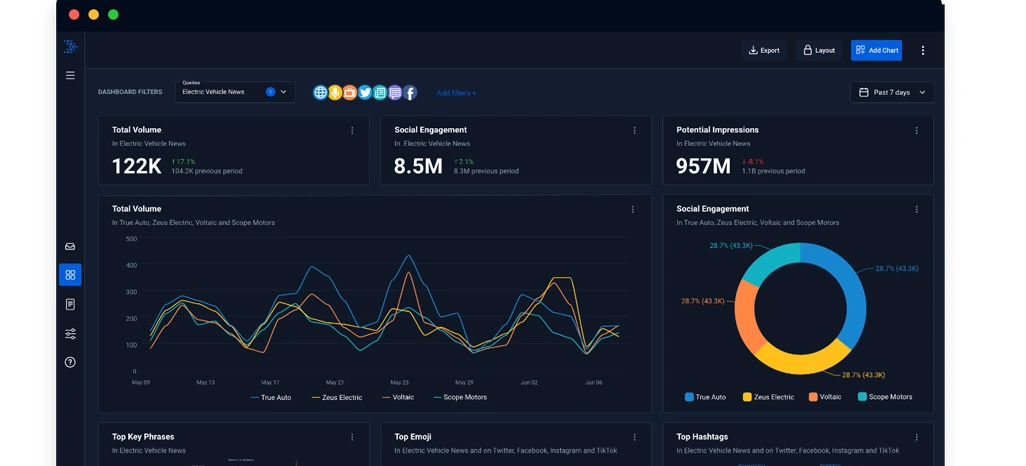Open the top bar three-dot overflow menu
The width and height of the screenshot is (1026, 466).
922,50
